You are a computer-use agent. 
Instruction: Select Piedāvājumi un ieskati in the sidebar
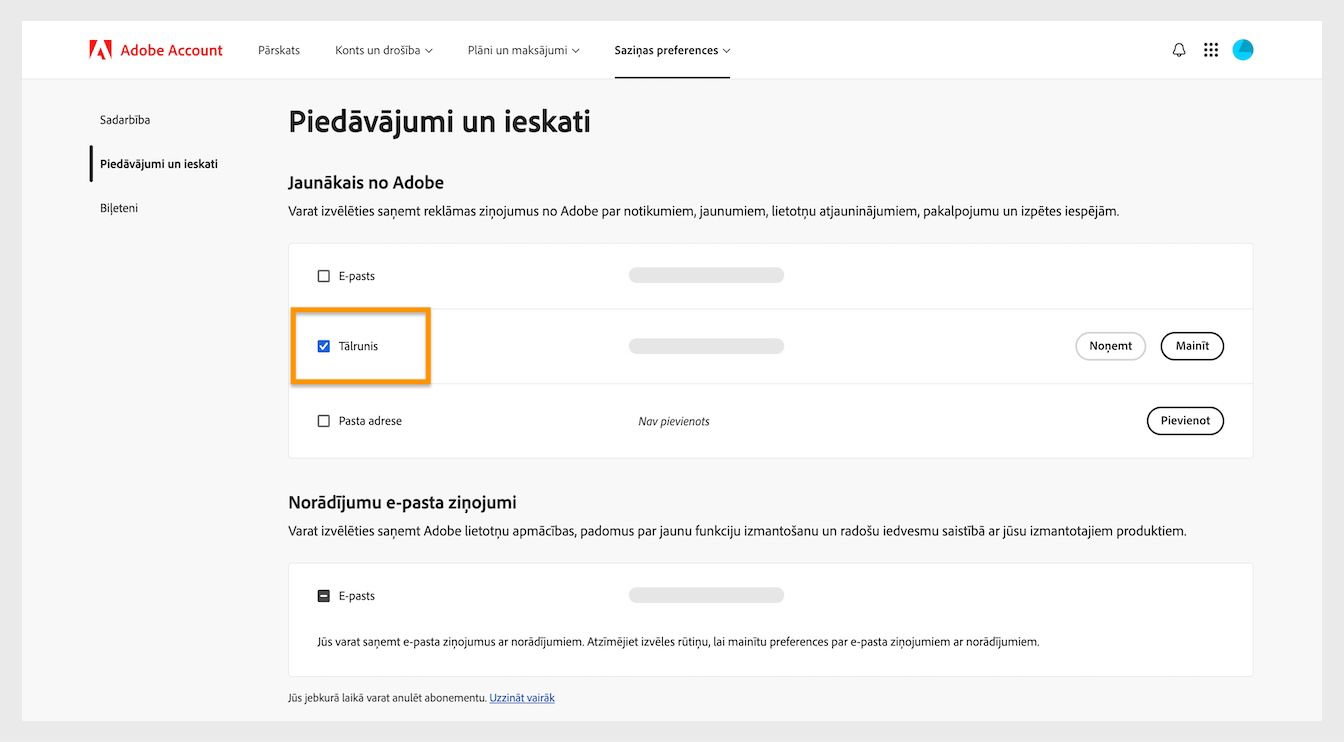(x=159, y=164)
